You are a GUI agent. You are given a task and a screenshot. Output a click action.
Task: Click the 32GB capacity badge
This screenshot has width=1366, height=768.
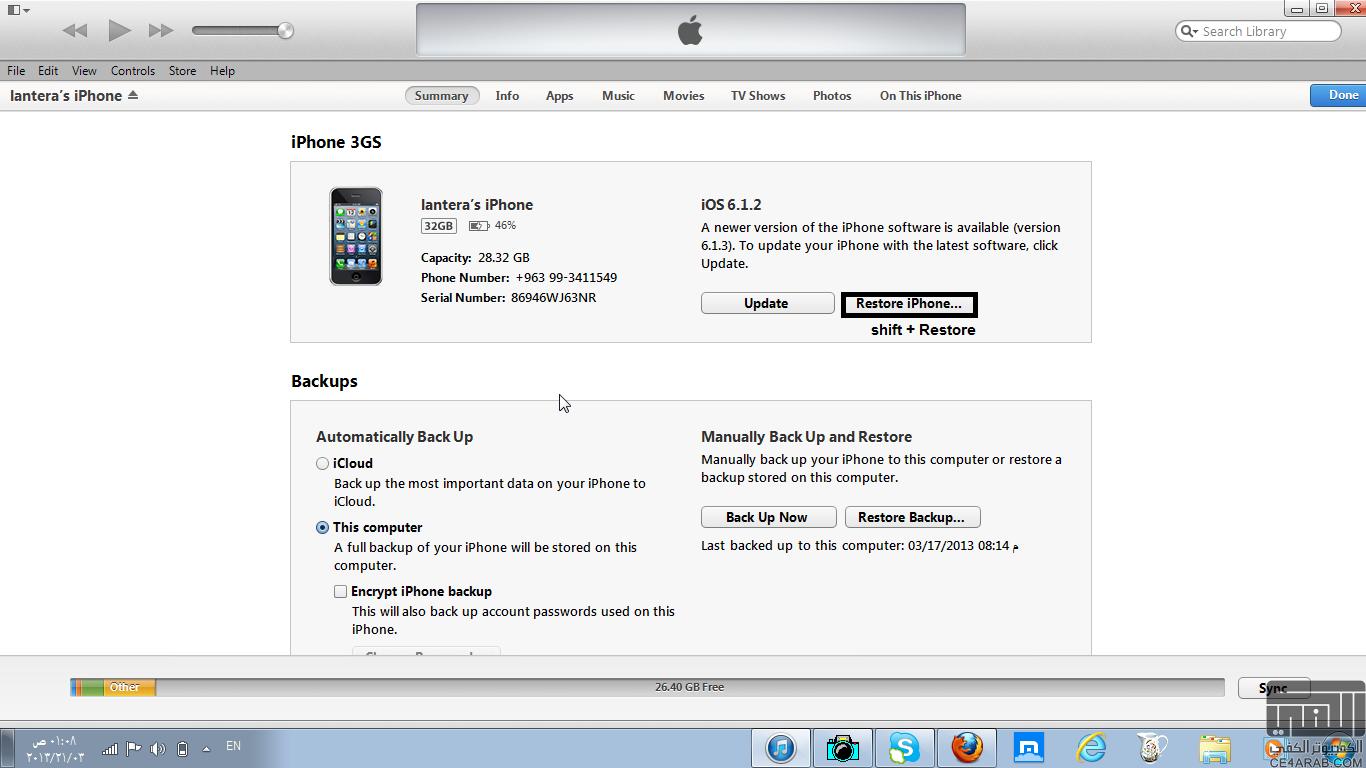(438, 226)
